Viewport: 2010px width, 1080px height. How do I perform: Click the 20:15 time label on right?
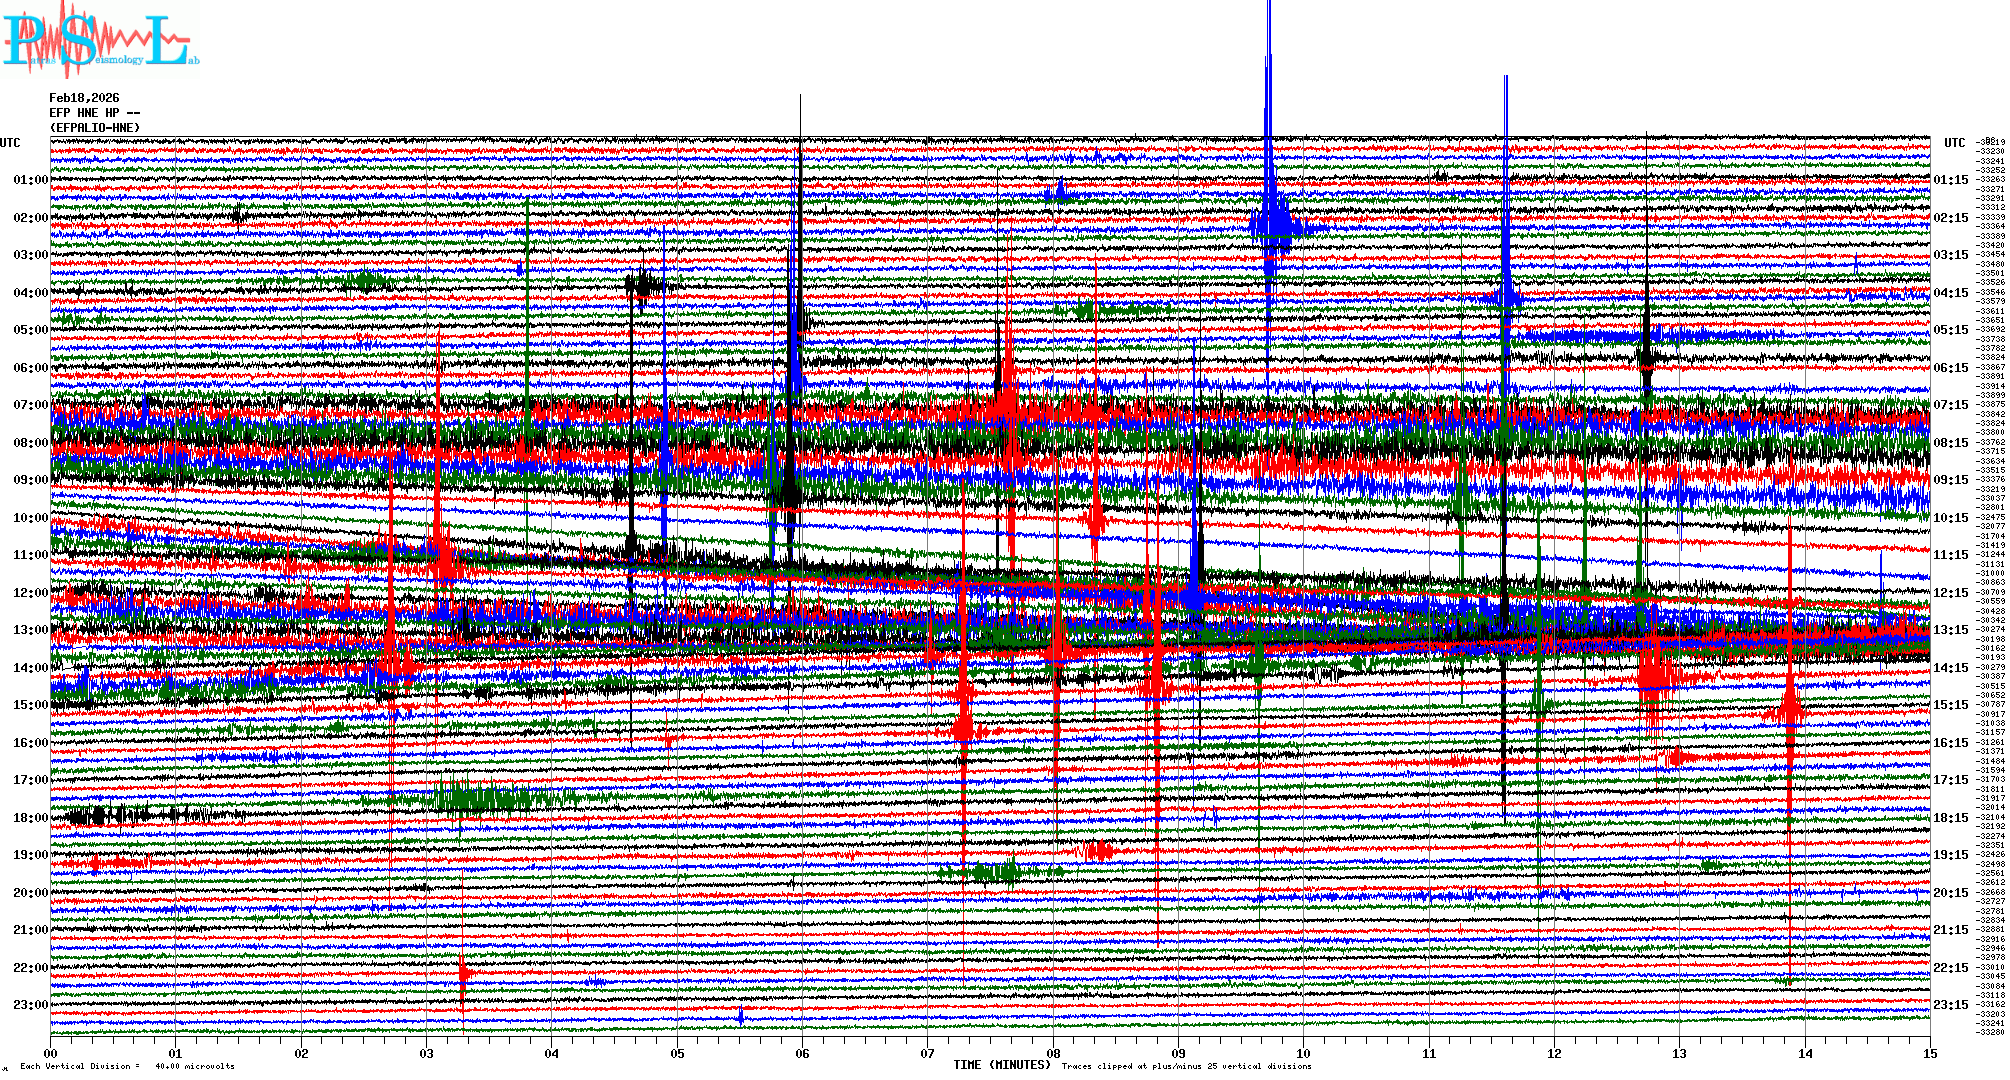tap(1950, 893)
